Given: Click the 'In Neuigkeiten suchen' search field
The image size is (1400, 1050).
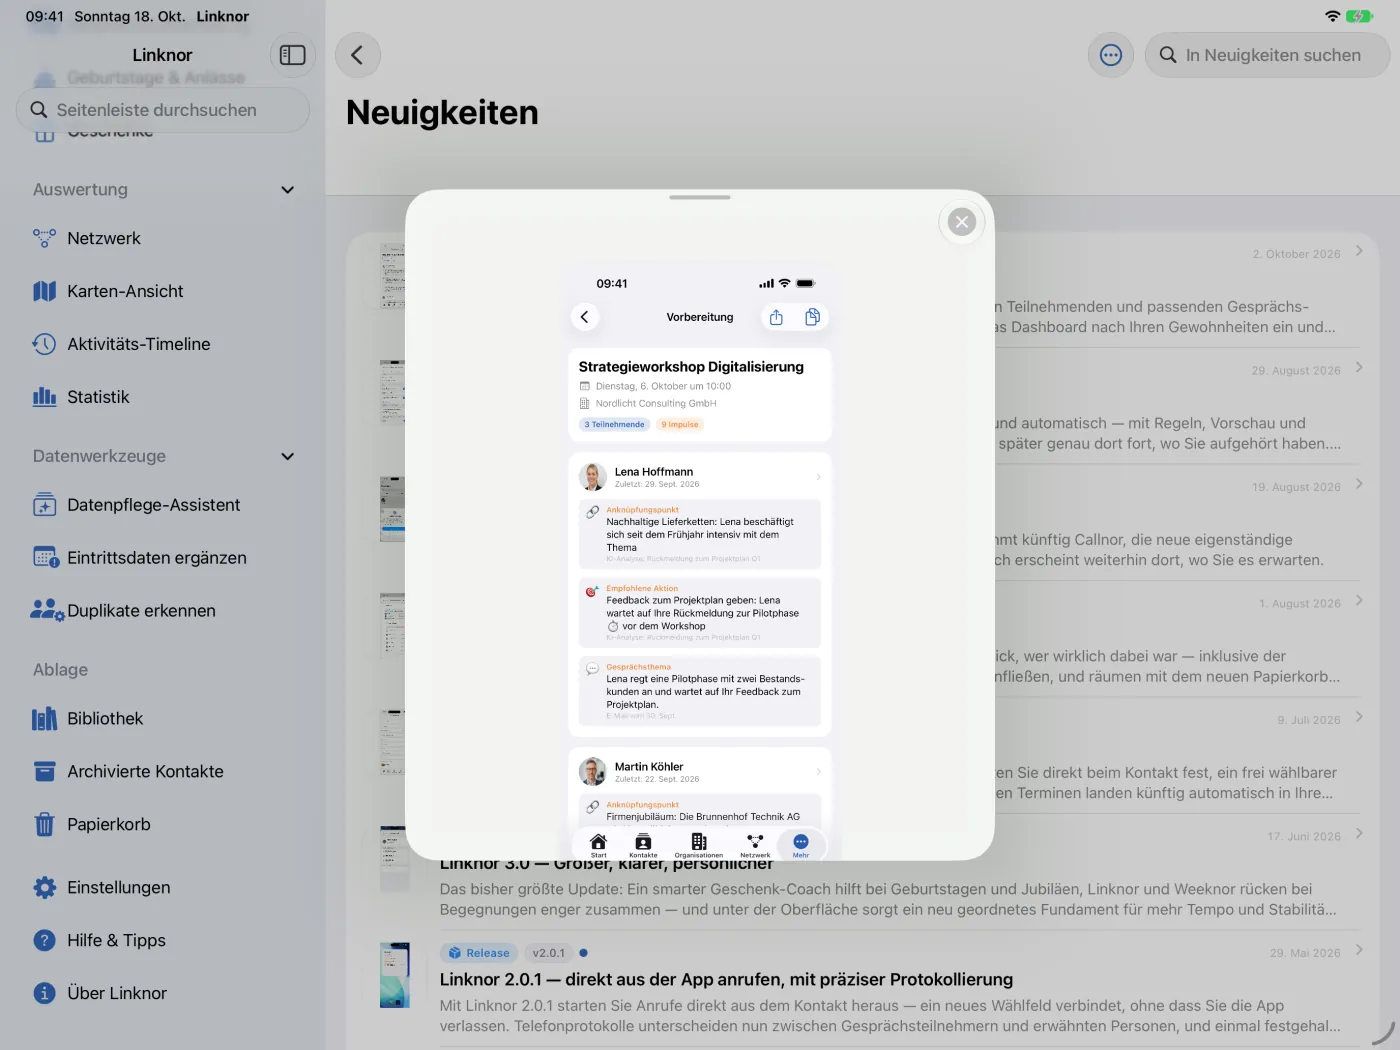Looking at the screenshot, I should (1267, 55).
